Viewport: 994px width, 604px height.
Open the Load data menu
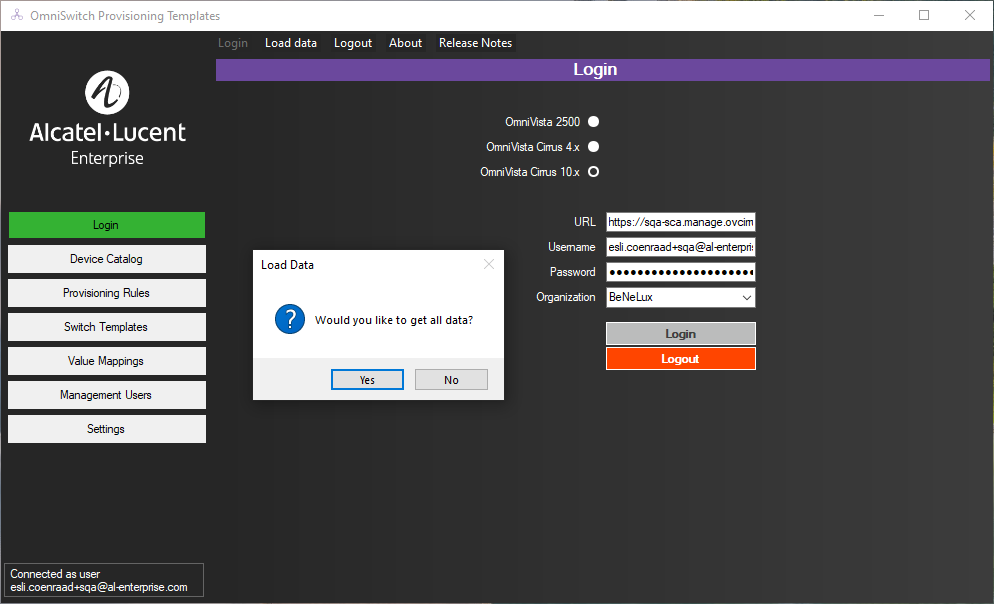(x=291, y=43)
